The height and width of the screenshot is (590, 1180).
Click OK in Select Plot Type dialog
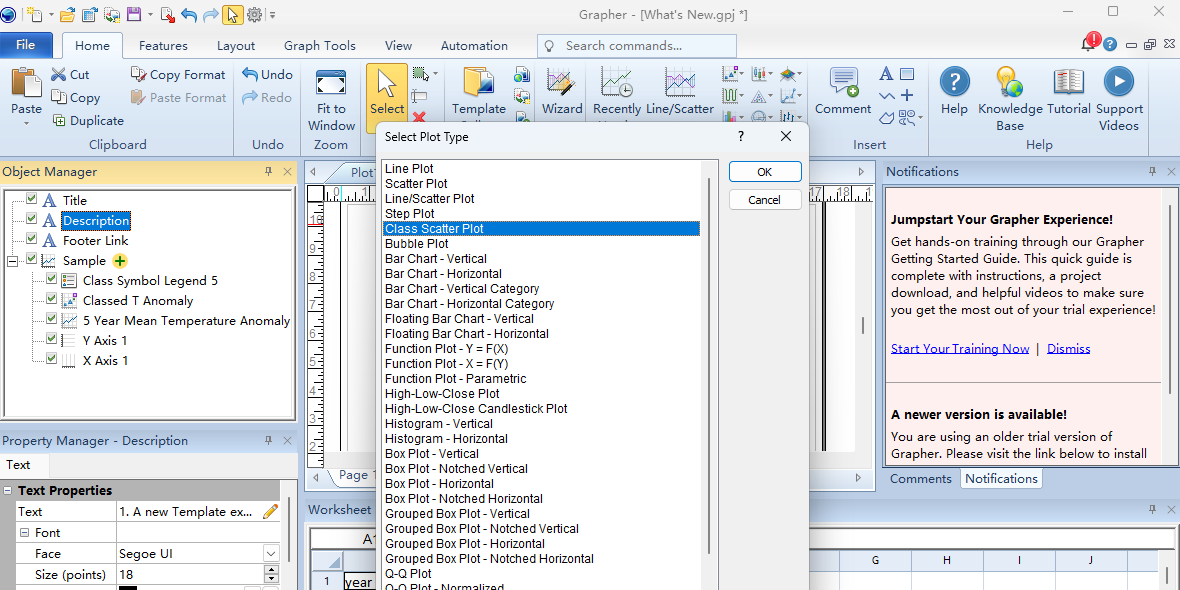tap(765, 172)
